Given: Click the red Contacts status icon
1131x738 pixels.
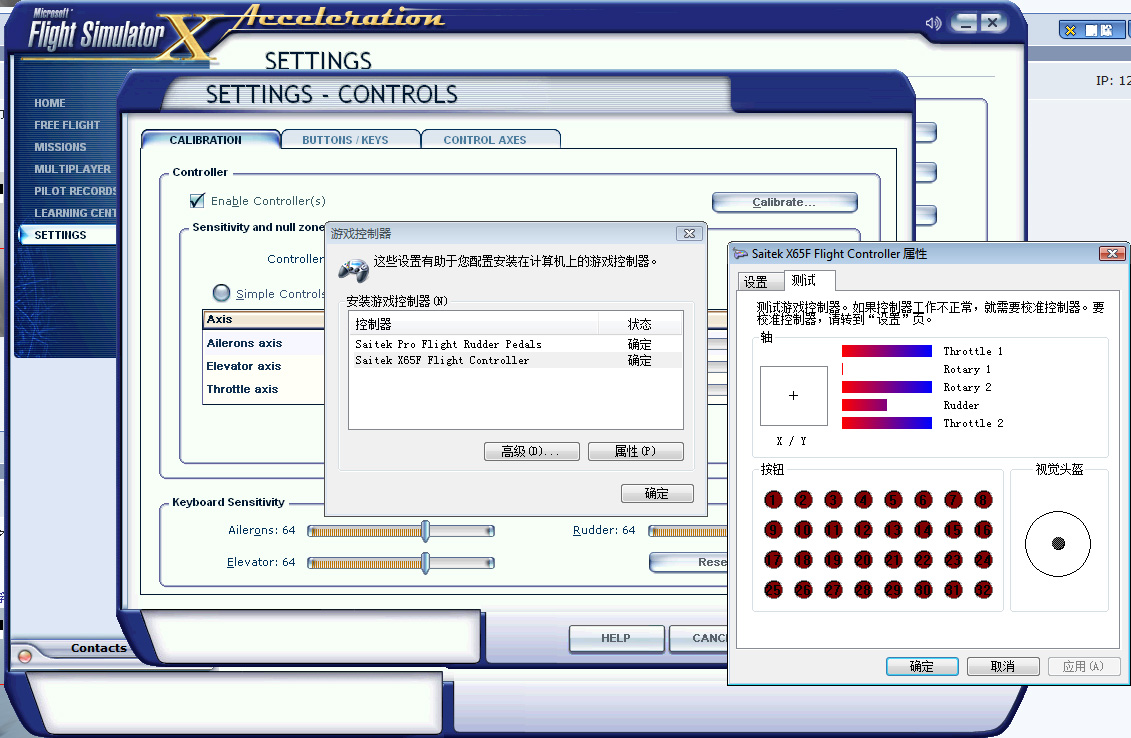Looking at the screenshot, I should coord(25,656).
